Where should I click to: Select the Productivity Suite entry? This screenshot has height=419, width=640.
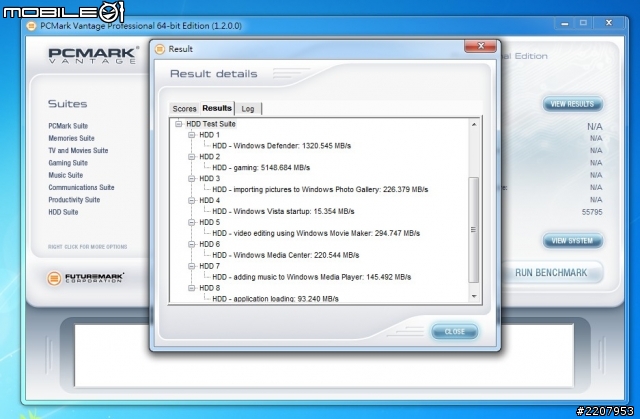click(x=74, y=200)
